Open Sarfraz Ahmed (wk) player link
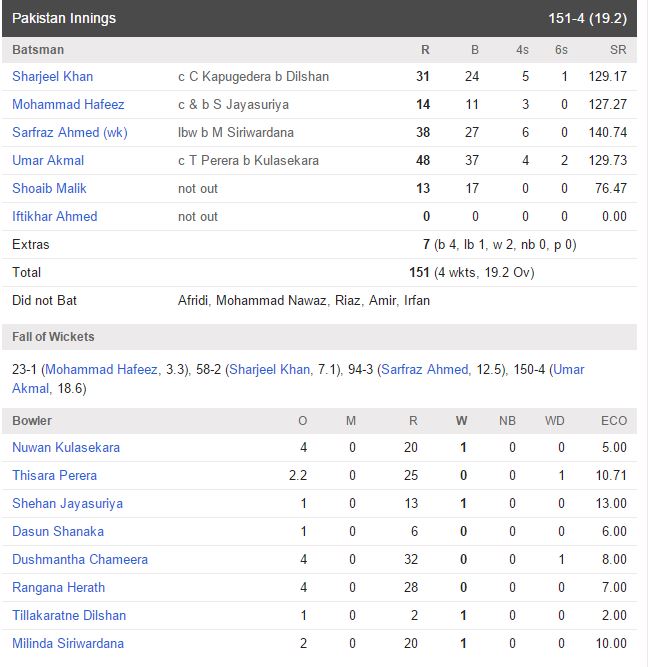The width and height of the screenshot is (648, 667). pyautogui.click(x=70, y=133)
